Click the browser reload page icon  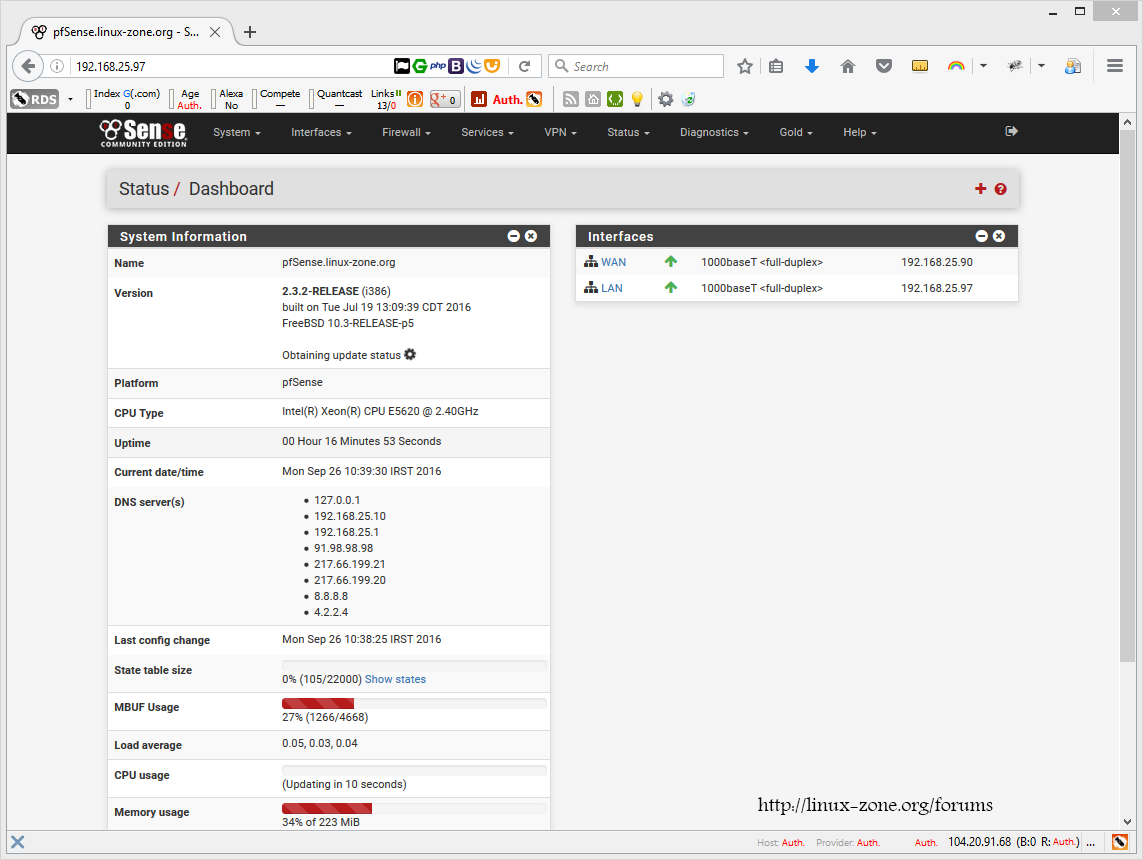(x=524, y=66)
